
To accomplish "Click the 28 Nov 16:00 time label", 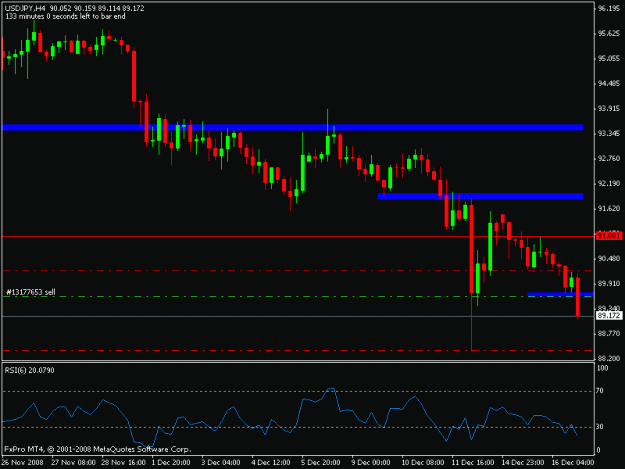I will pyautogui.click(x=123, y=462).
